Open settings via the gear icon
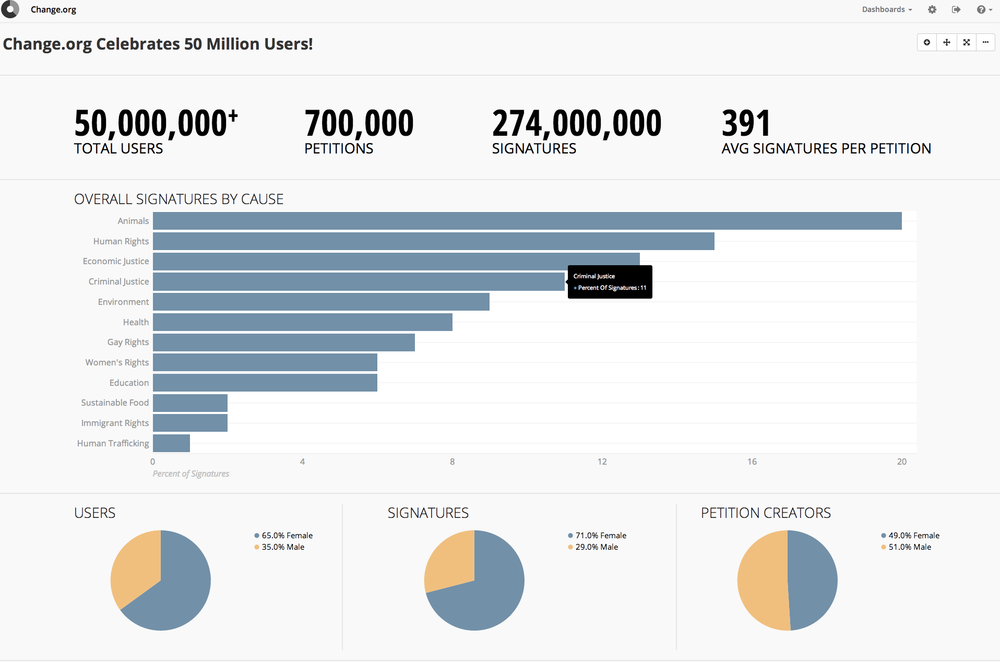1000x662 pixels. tap(932, 10)
